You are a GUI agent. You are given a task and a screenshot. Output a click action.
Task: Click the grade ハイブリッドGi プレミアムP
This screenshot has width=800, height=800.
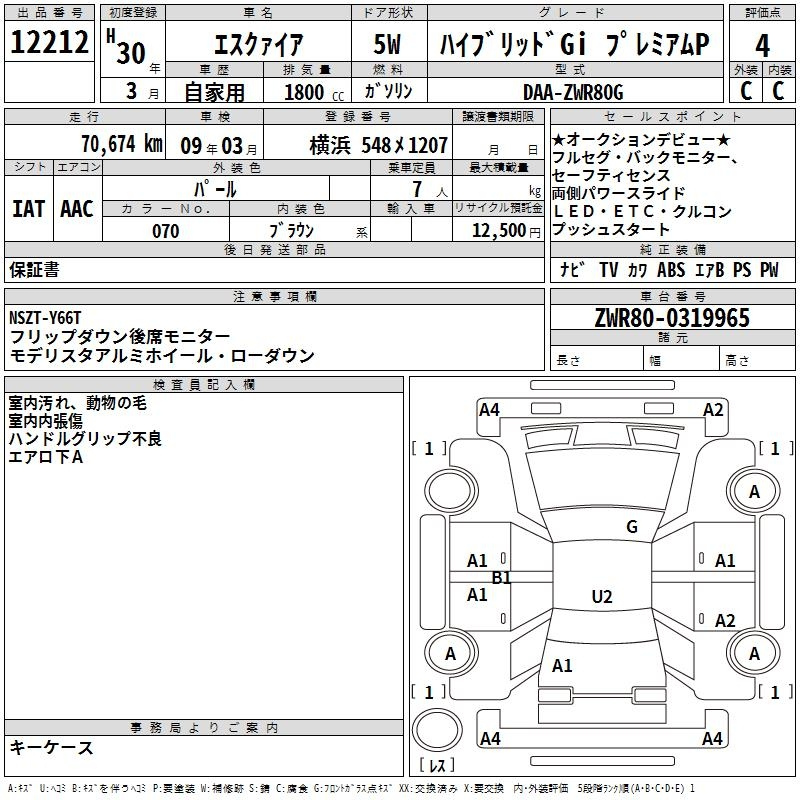click(x=574, y=44)
